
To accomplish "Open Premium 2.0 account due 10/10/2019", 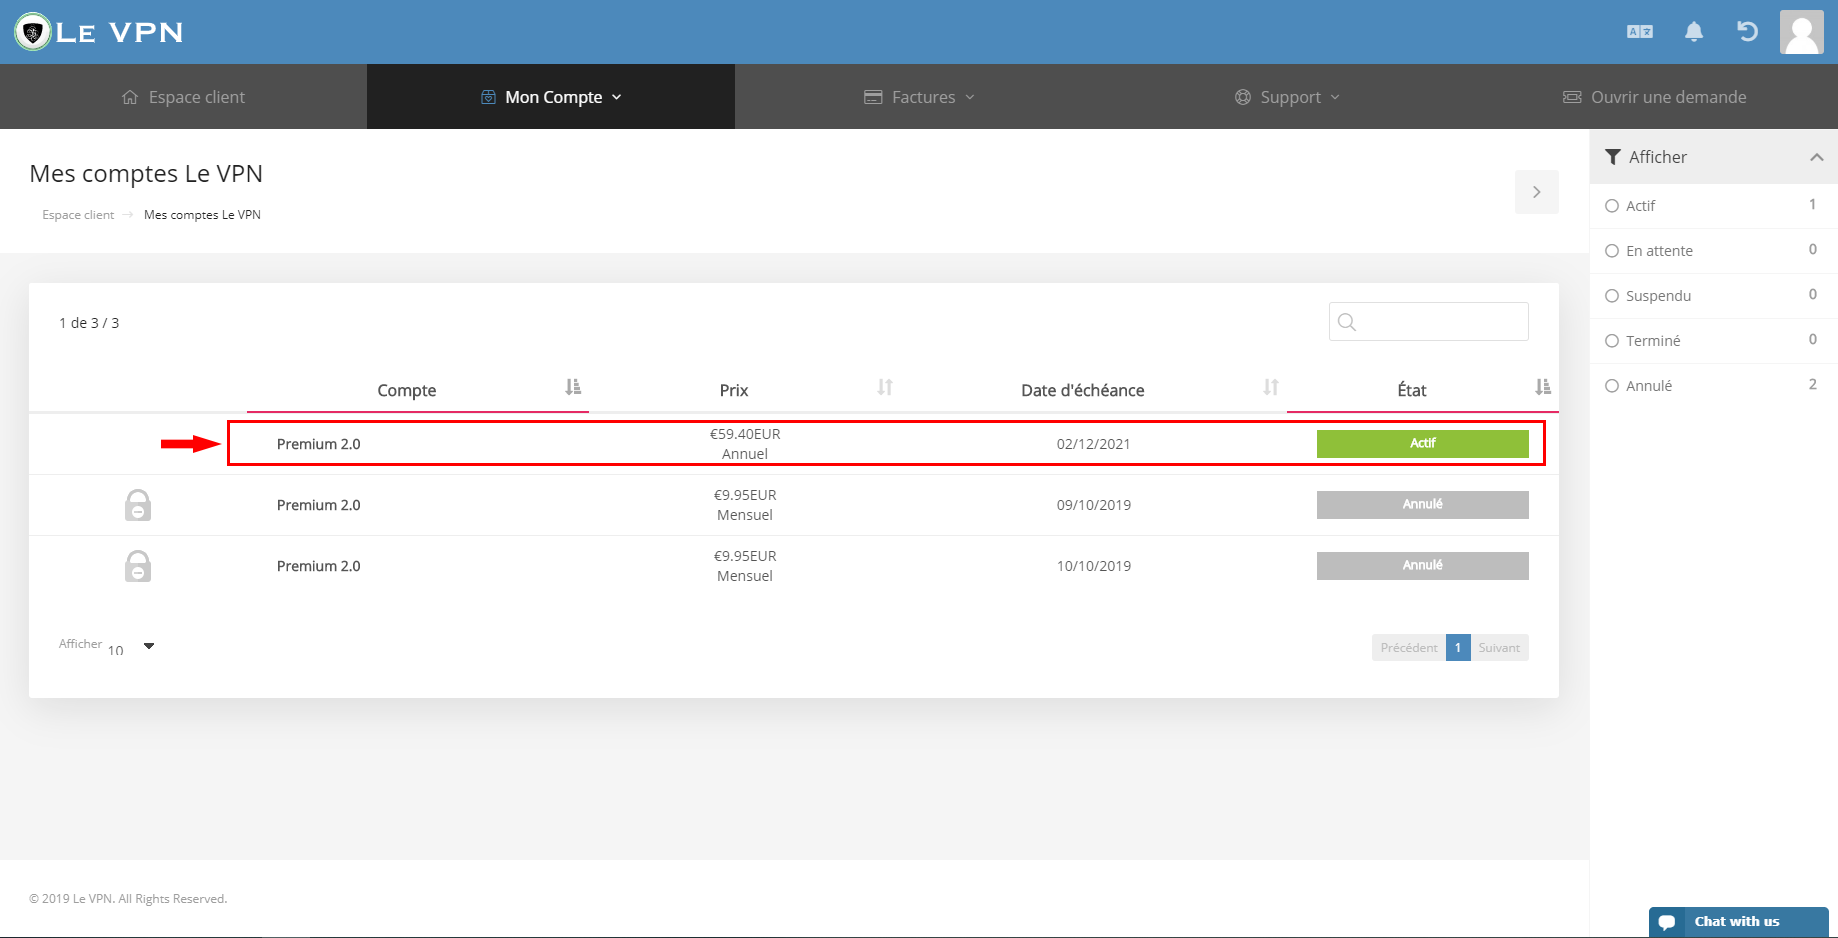I will [x=318, y=566].
